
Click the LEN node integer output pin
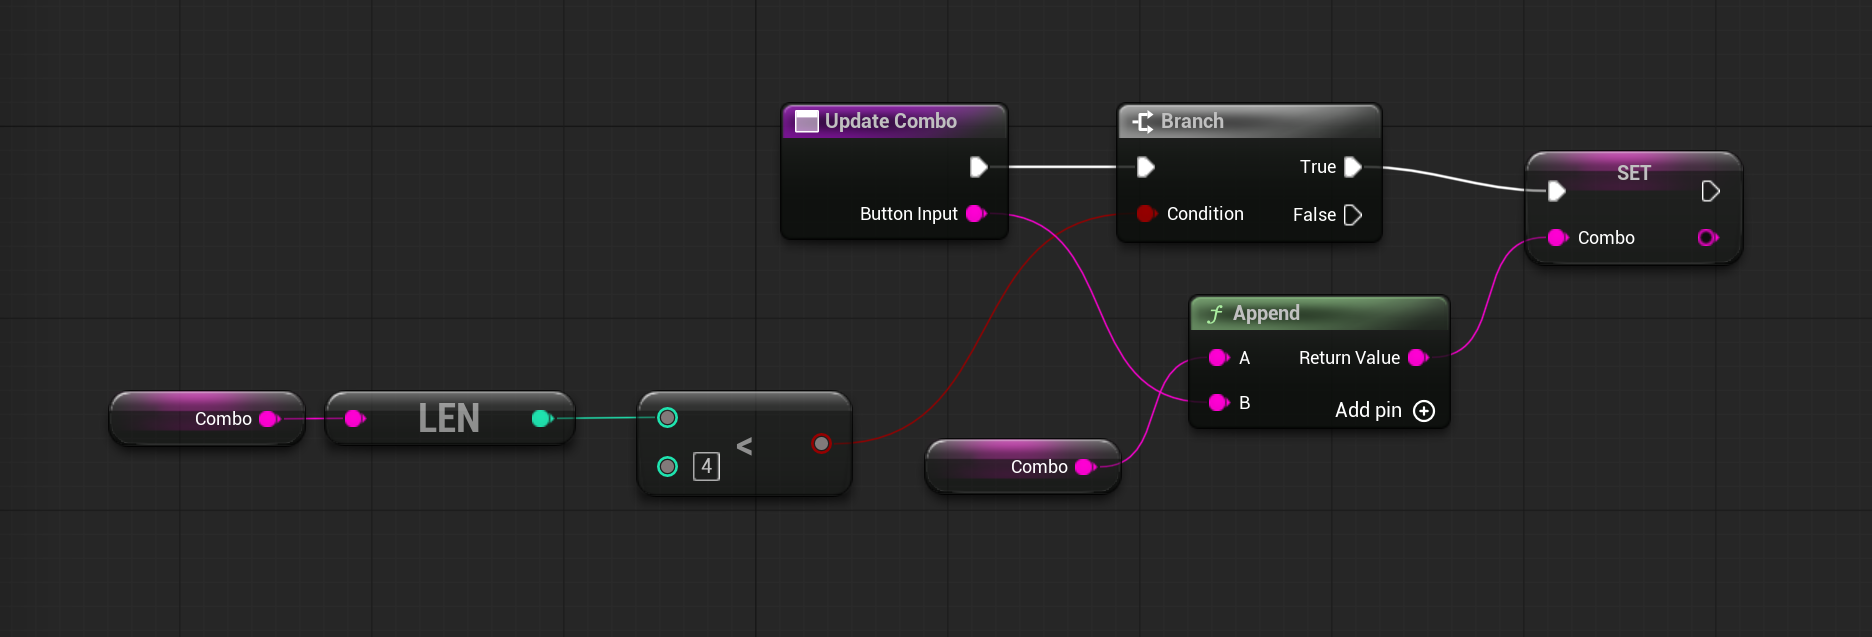coord(541,418)
